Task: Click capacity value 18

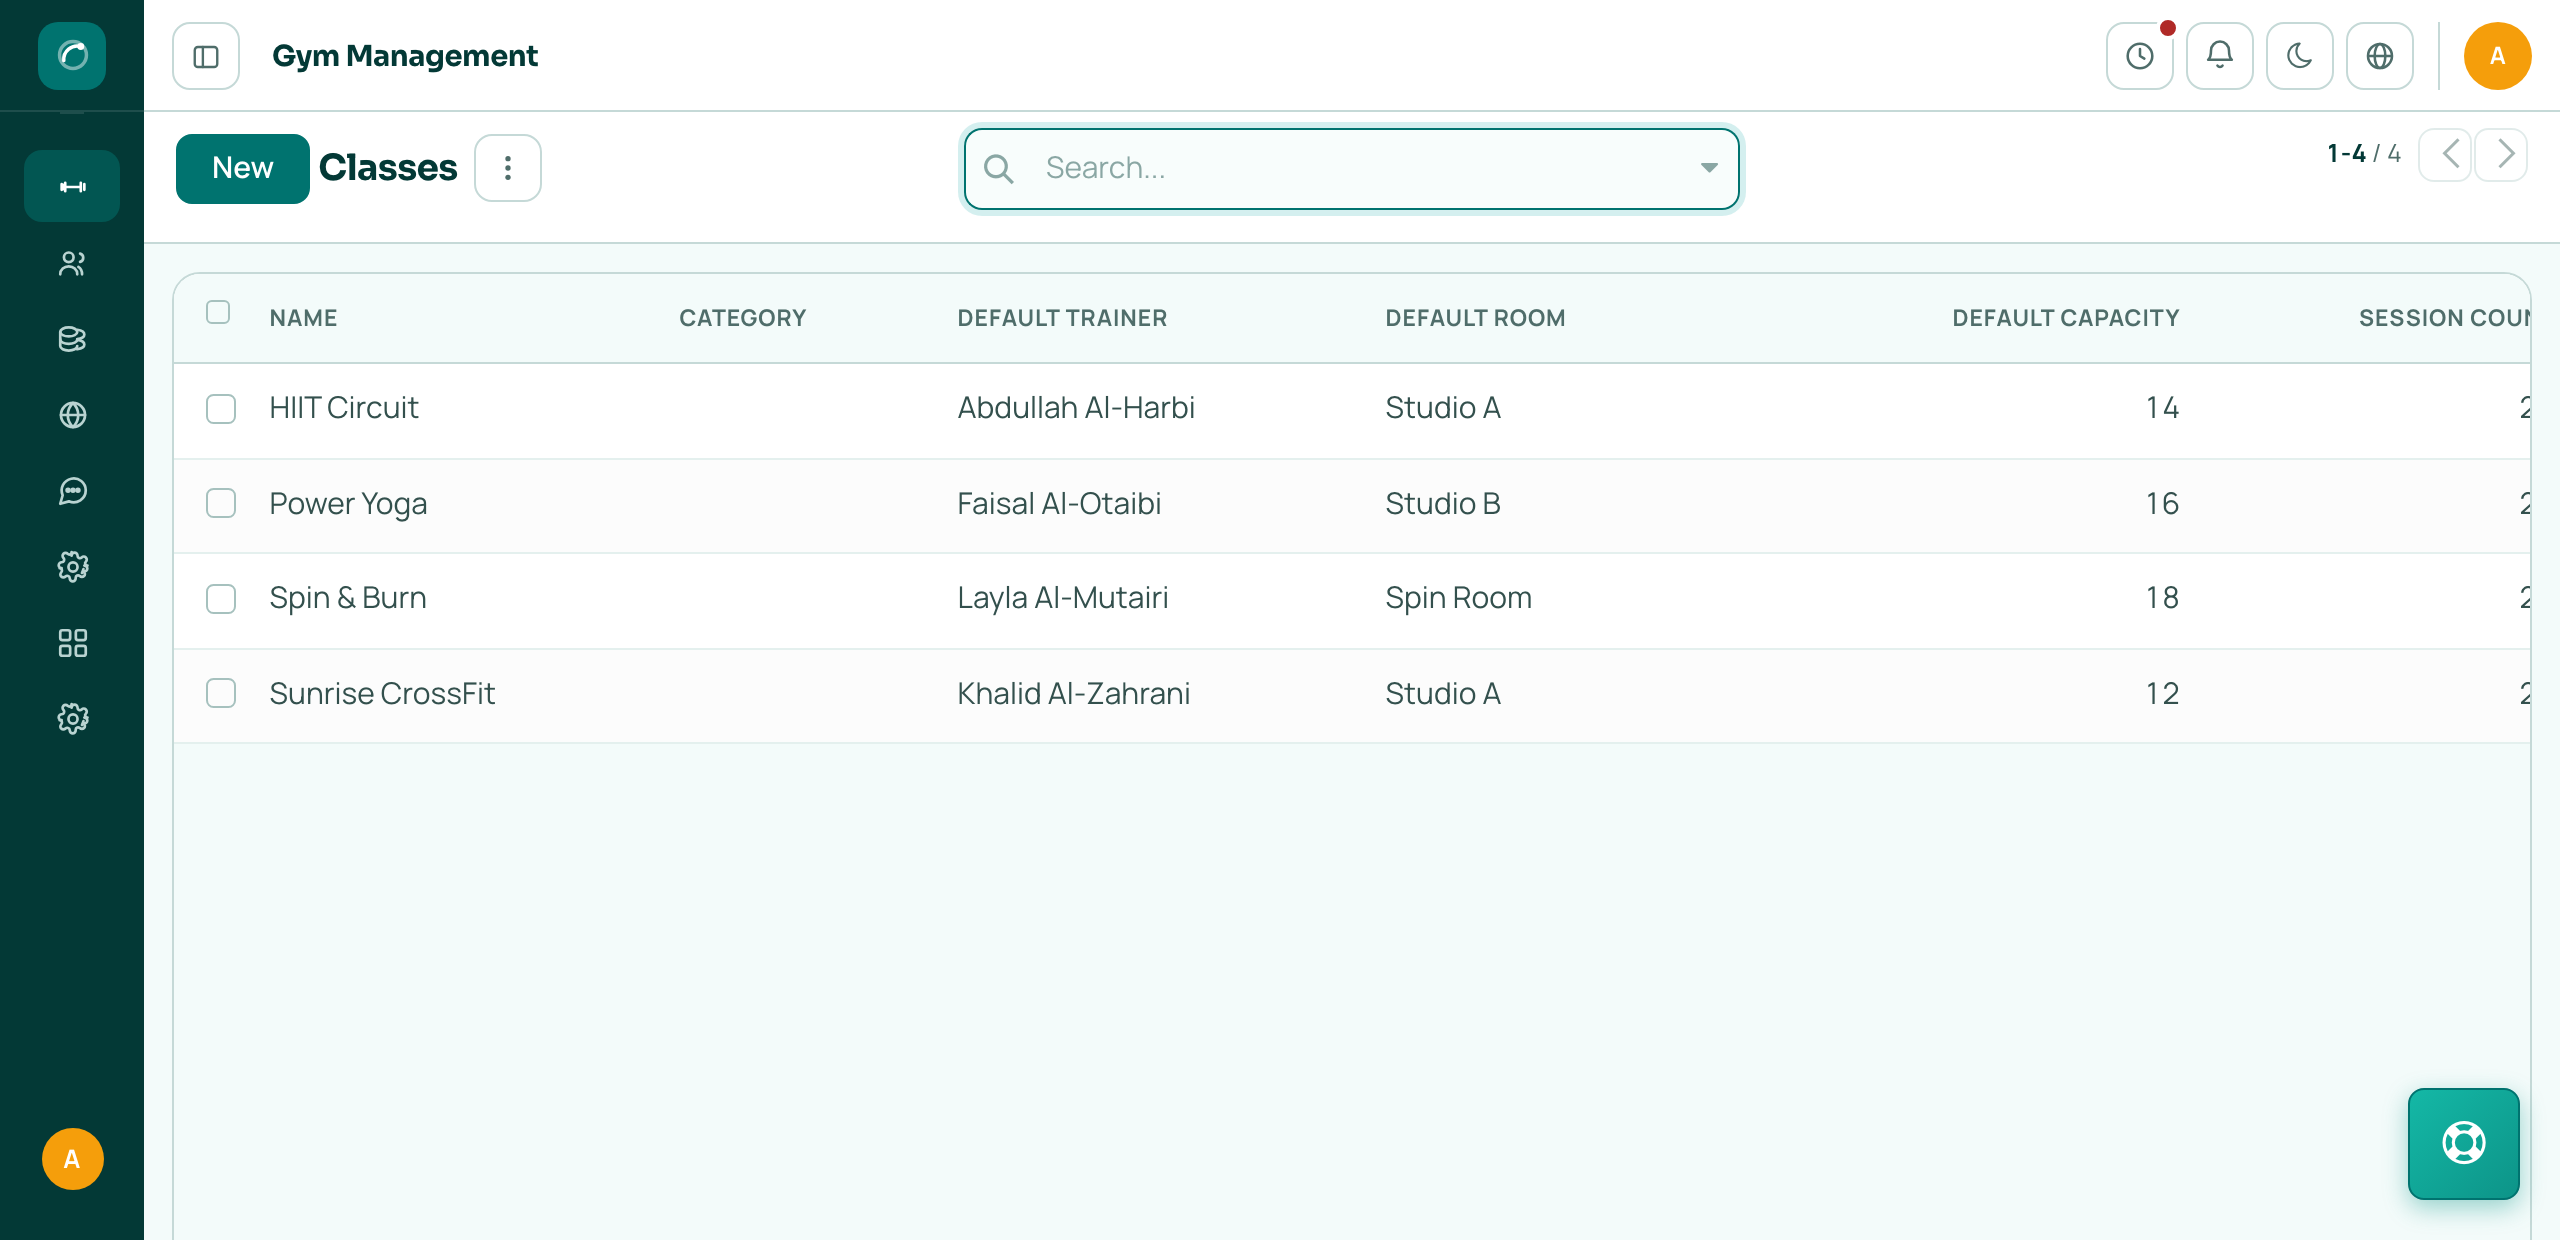Action: 2162,598
